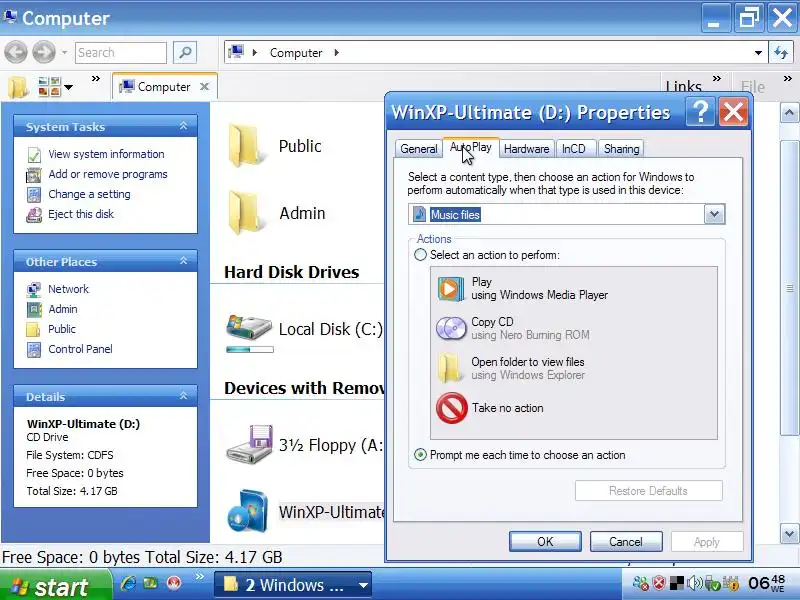Click Cancel in Properties dialog

[626, 542]
